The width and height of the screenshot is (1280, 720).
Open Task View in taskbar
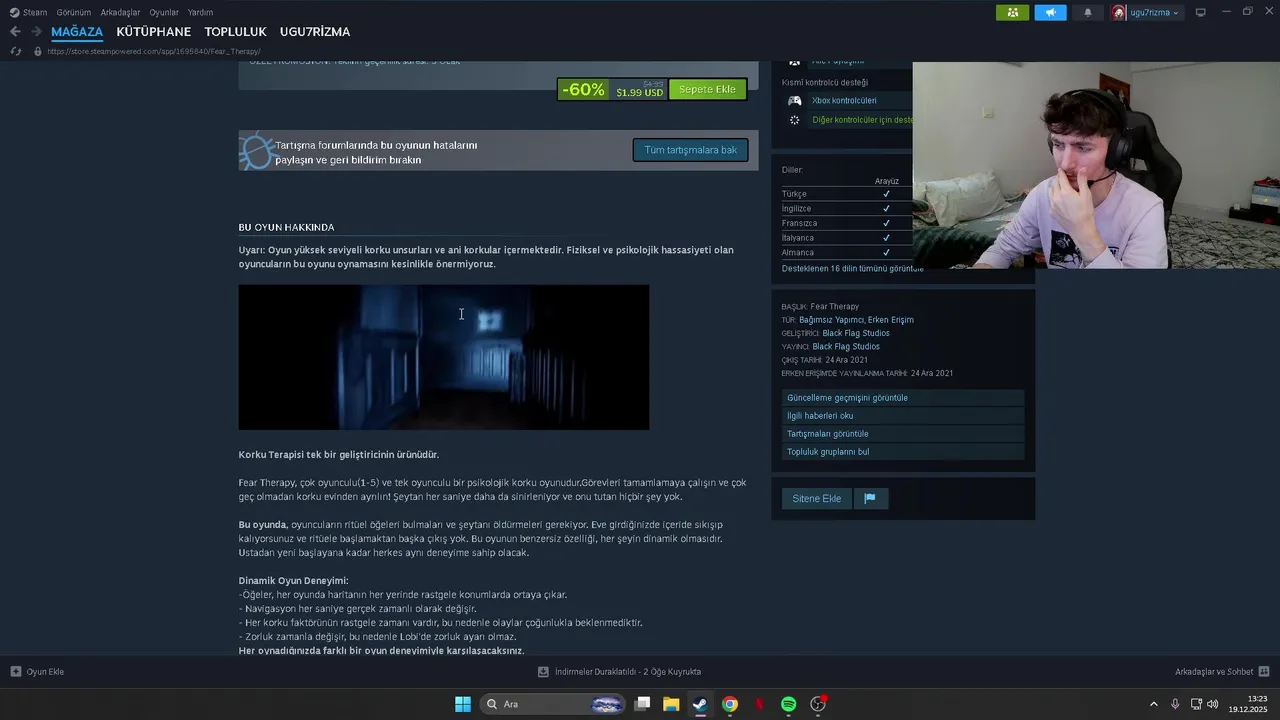coord(642,704)
